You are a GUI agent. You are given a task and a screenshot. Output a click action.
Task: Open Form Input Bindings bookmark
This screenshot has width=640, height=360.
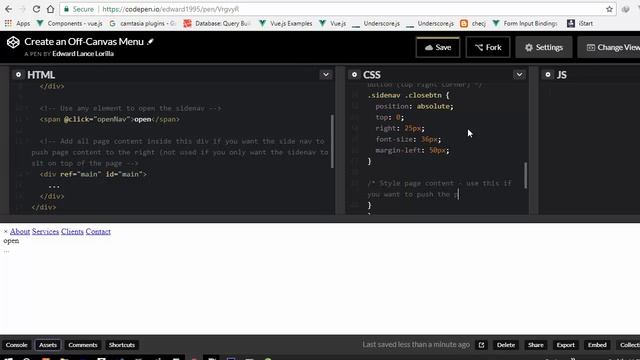[x=525, y=24]
